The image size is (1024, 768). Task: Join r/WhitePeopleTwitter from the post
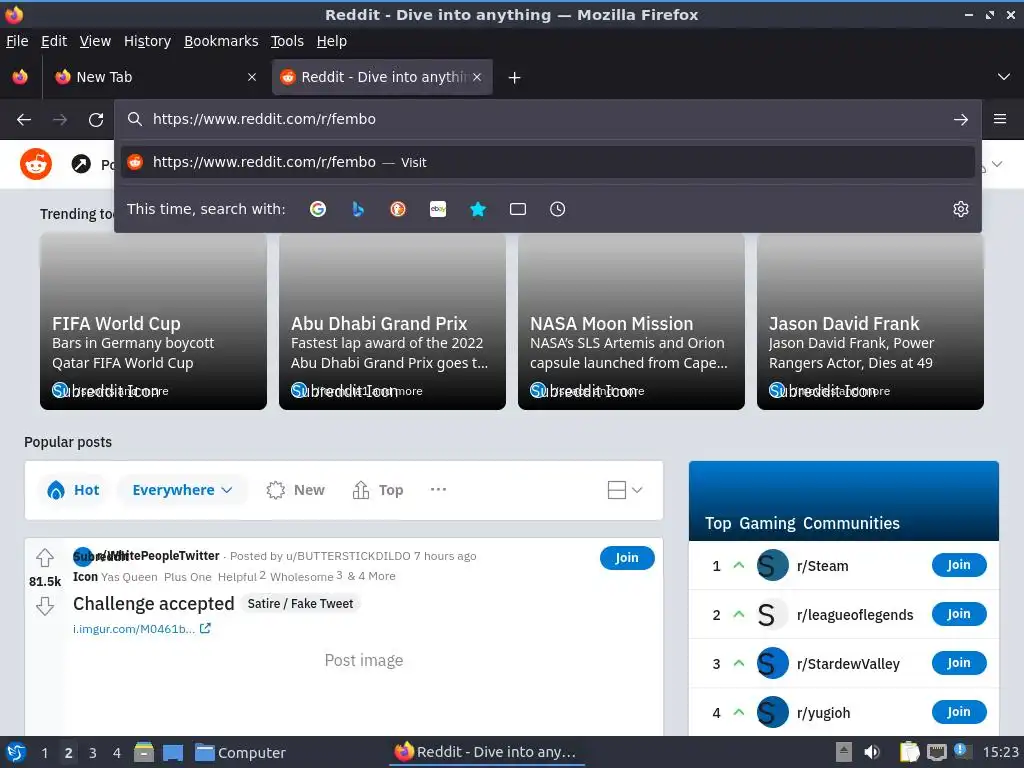click(x=627, y=558)
